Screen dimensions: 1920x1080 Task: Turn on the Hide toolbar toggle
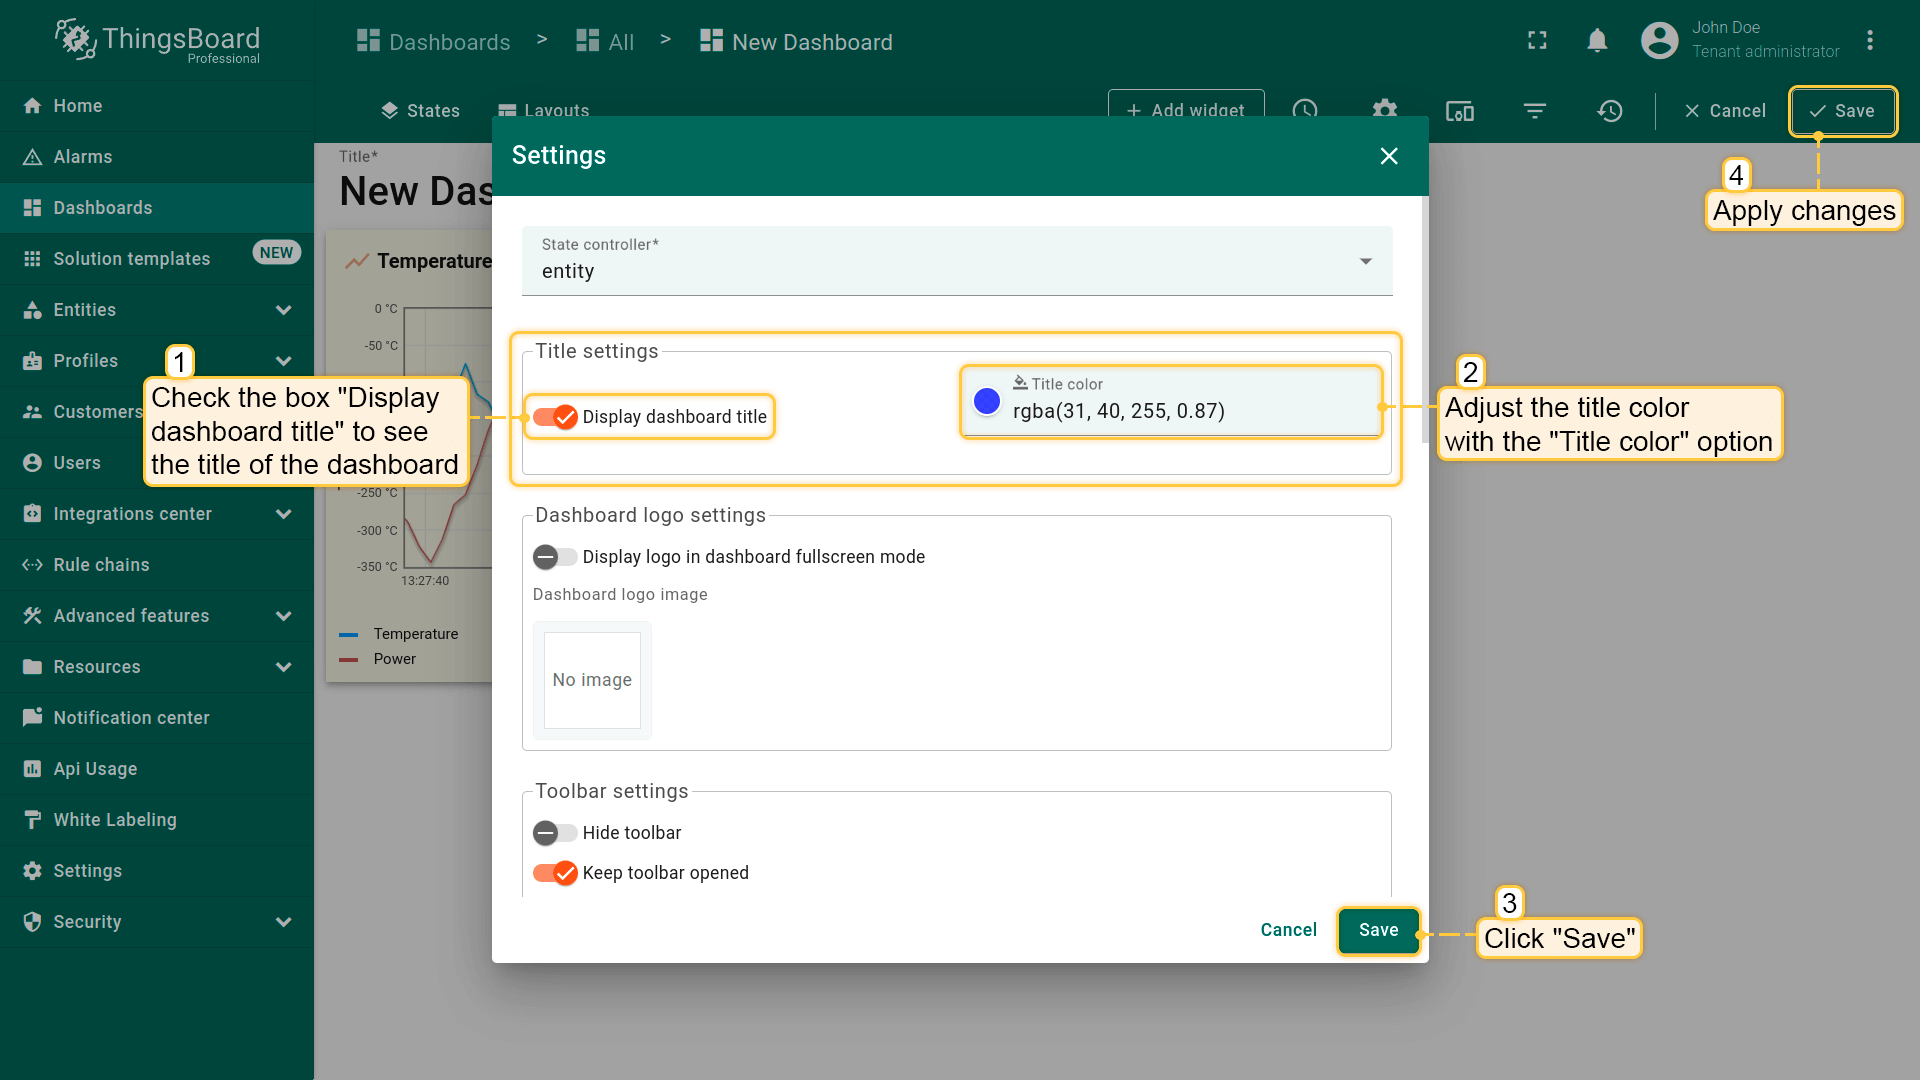tap(555, 833)
